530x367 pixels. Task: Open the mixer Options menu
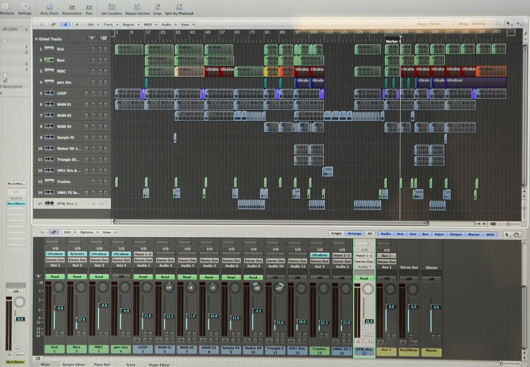[x=89, y=232]
